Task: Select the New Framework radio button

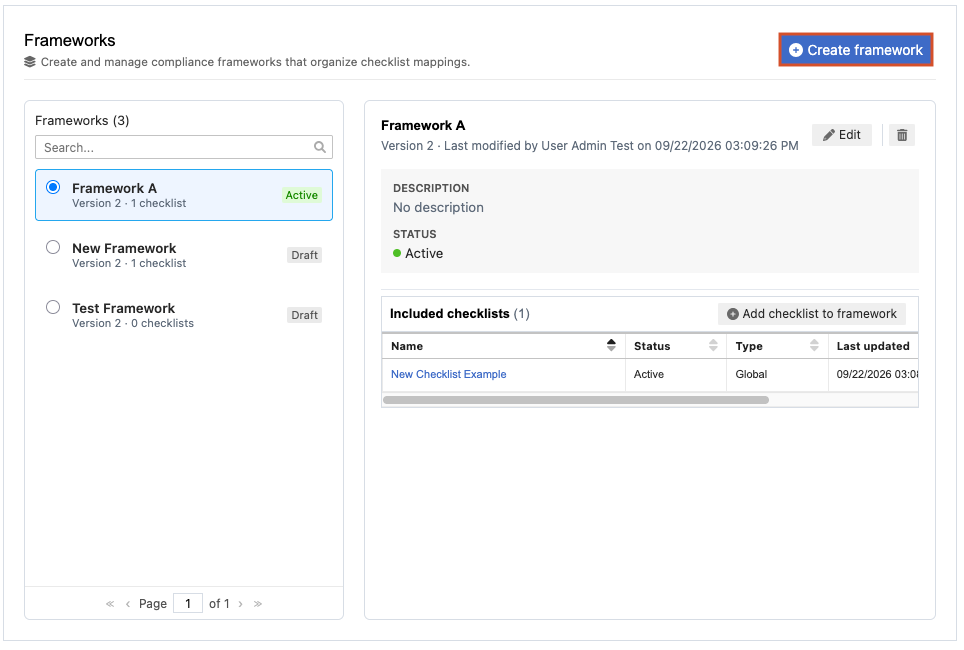Action: pos(53,247)
